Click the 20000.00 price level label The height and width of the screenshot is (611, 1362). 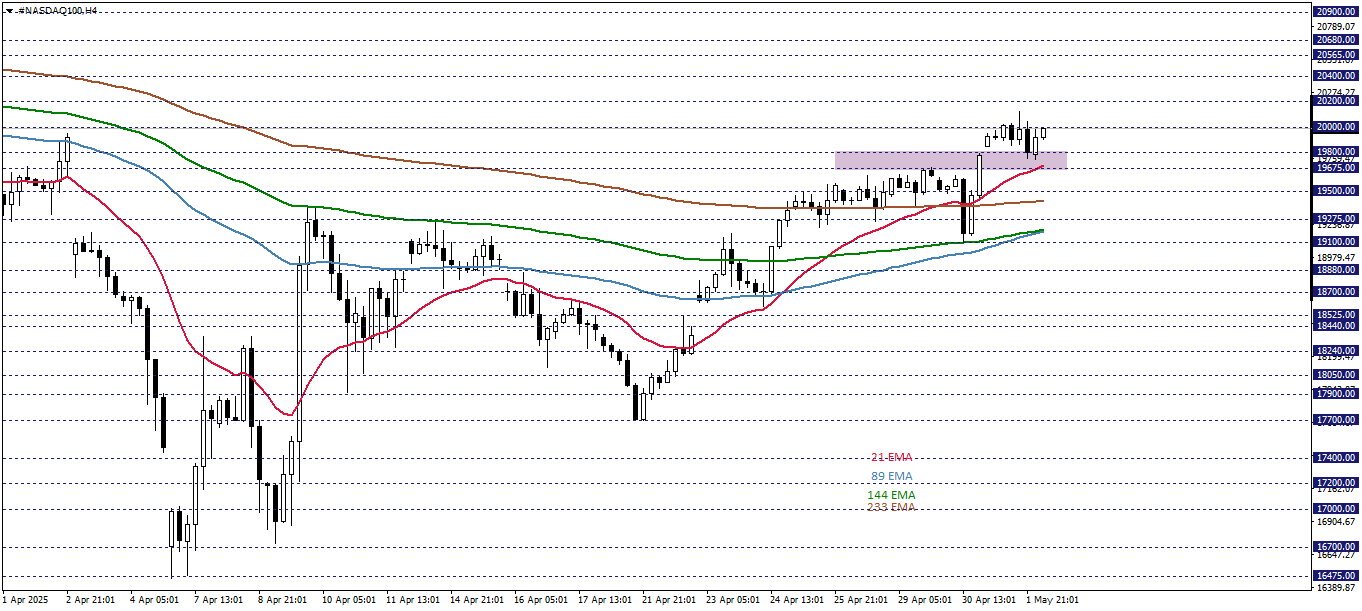click(1335, 127)
